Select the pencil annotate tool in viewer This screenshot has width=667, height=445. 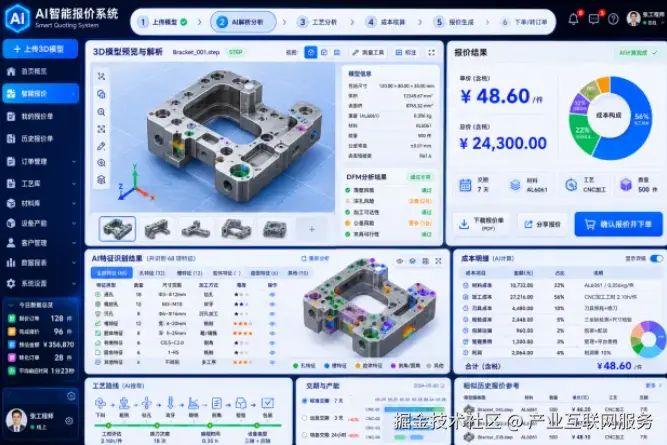tap(101, 146)
